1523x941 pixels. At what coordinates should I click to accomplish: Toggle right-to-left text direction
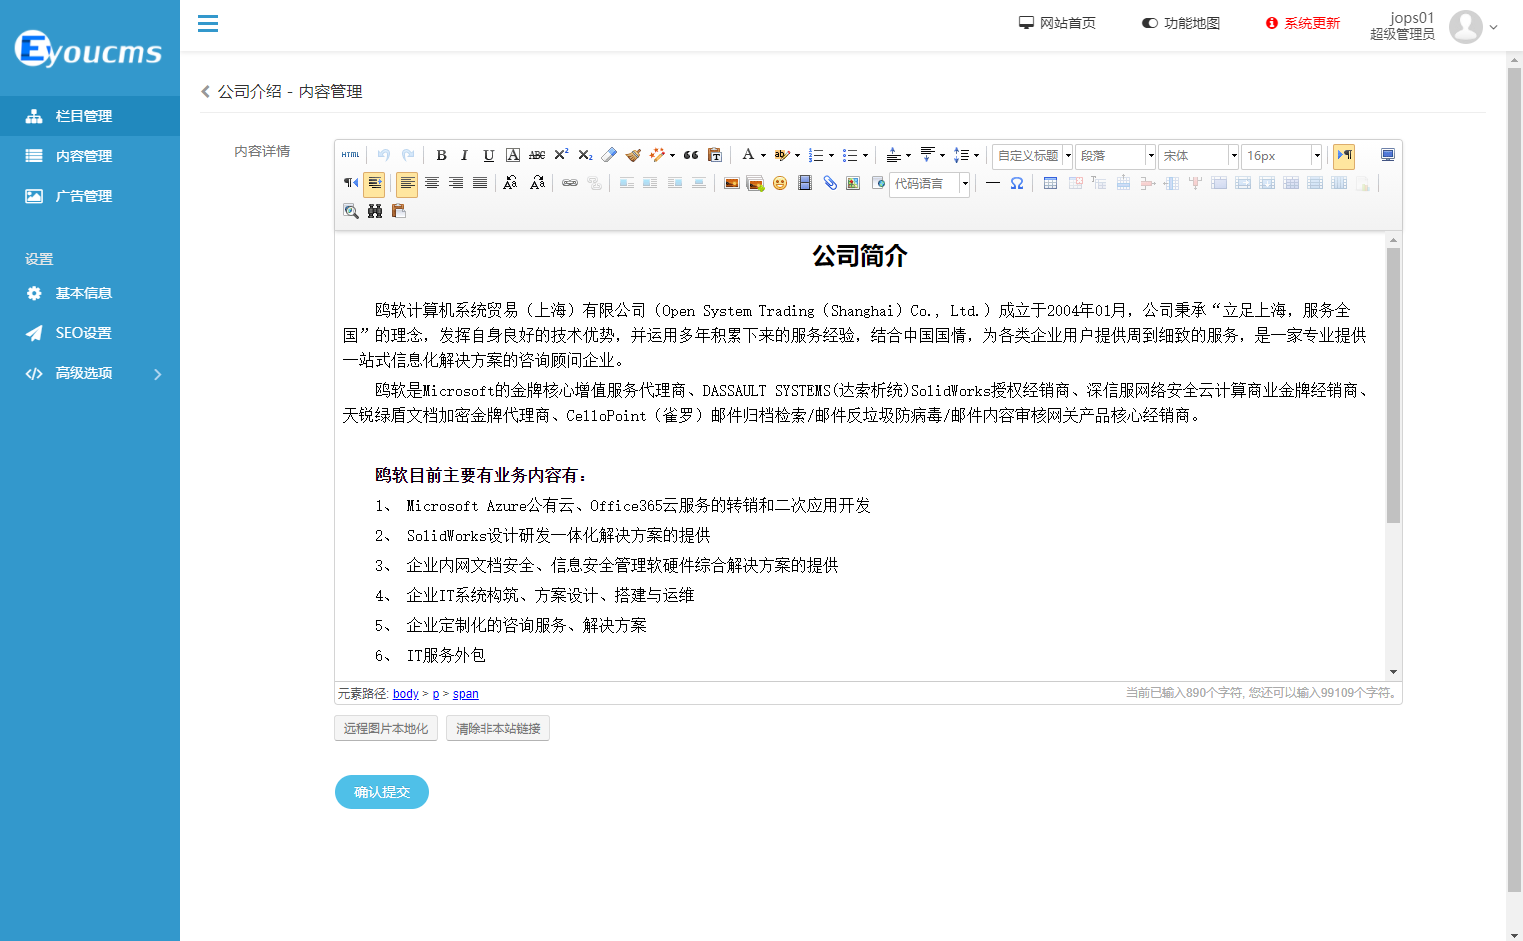(x=350, y=183)
